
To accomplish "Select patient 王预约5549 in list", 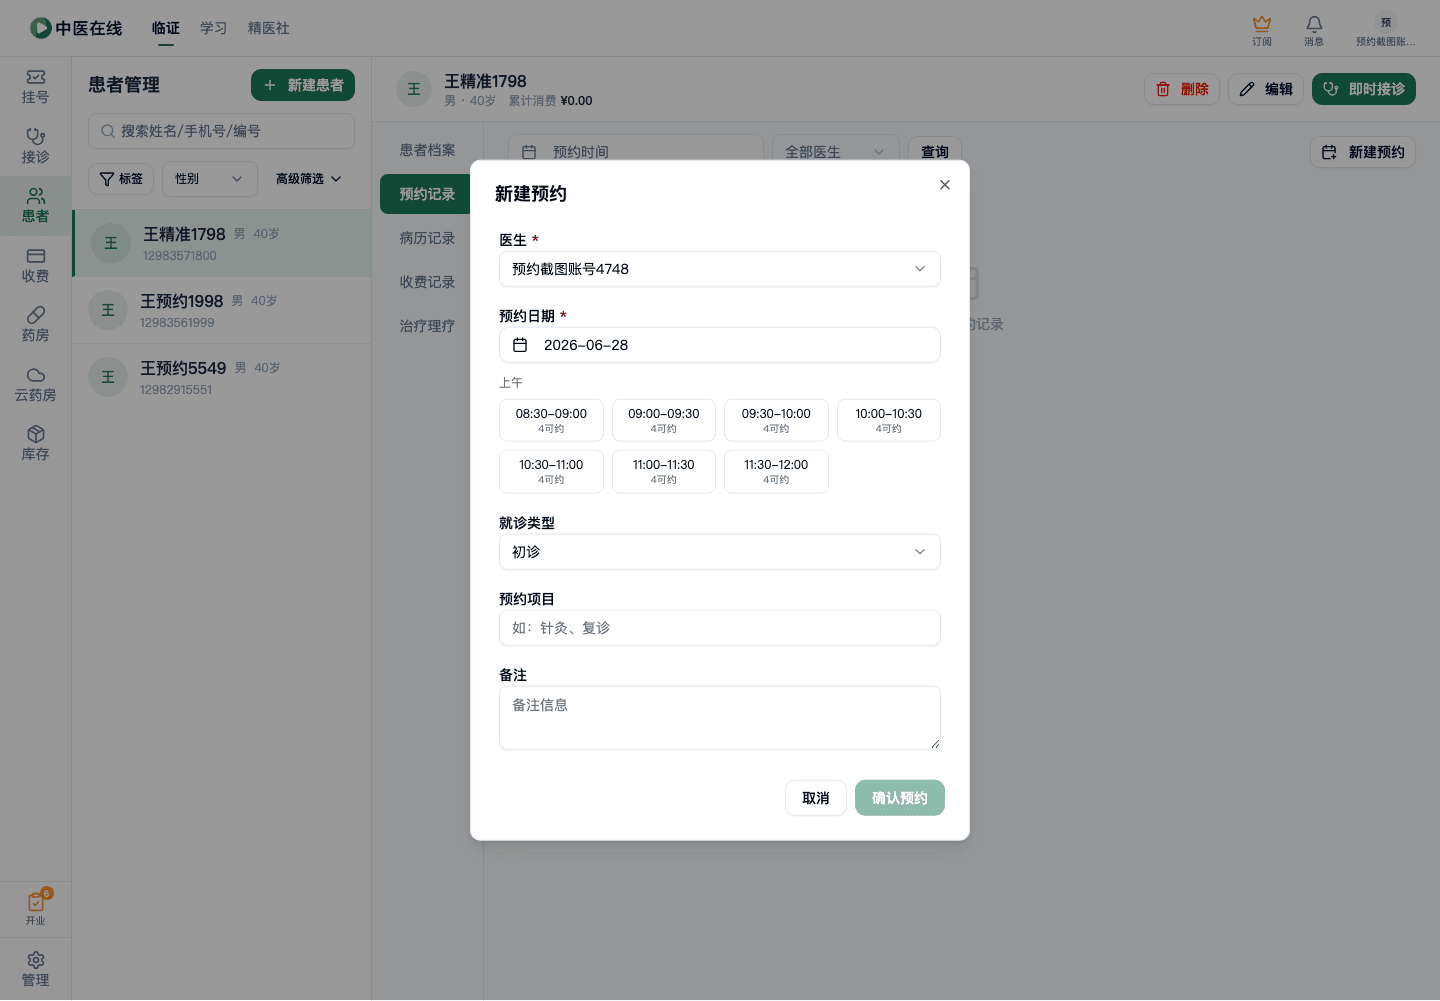I will pyautogui.click(x=222, y=377).
